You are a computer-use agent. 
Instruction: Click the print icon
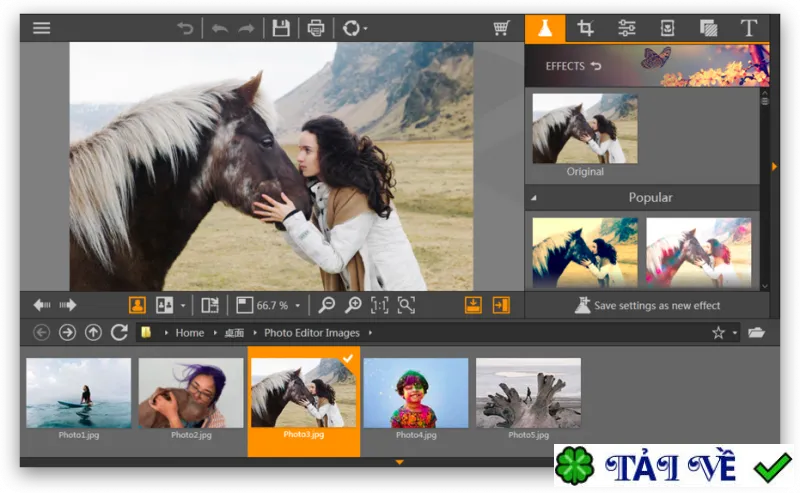[x=316, y=28]
